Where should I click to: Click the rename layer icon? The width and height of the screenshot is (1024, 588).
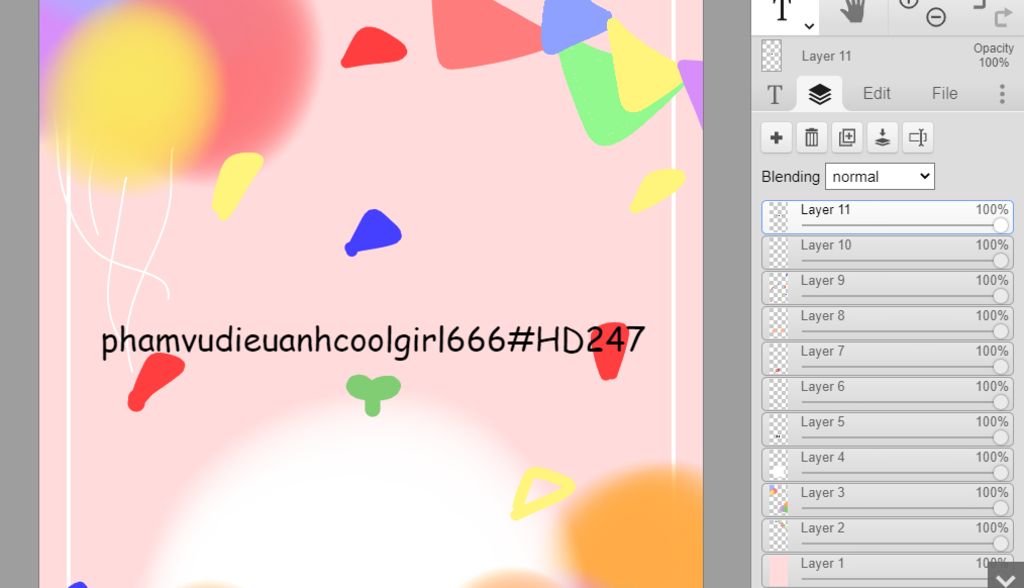918,138
